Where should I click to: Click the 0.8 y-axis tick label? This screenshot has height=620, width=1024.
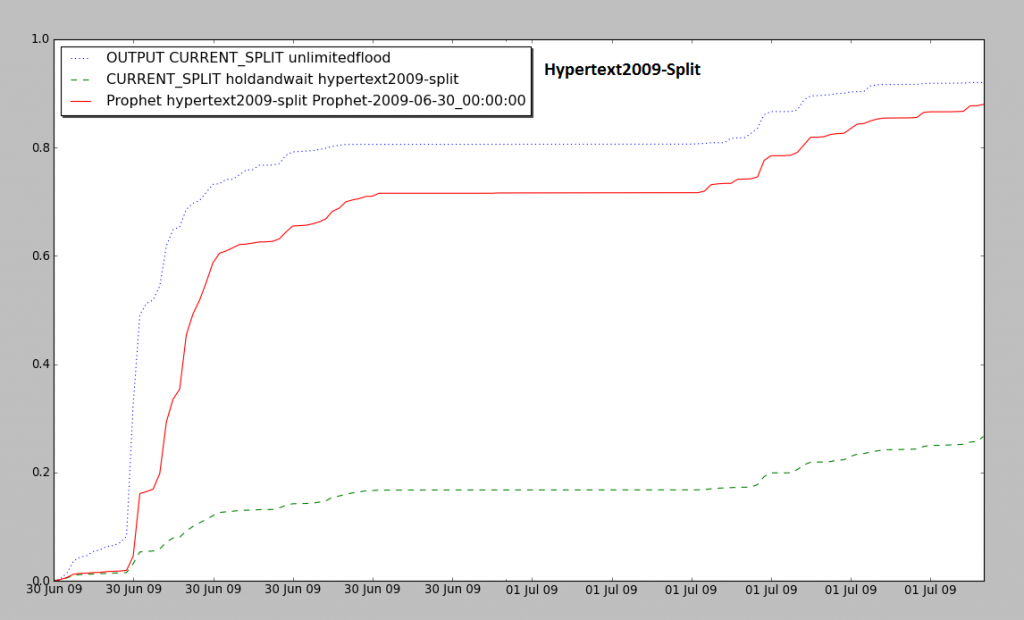[x=39, y=148]
